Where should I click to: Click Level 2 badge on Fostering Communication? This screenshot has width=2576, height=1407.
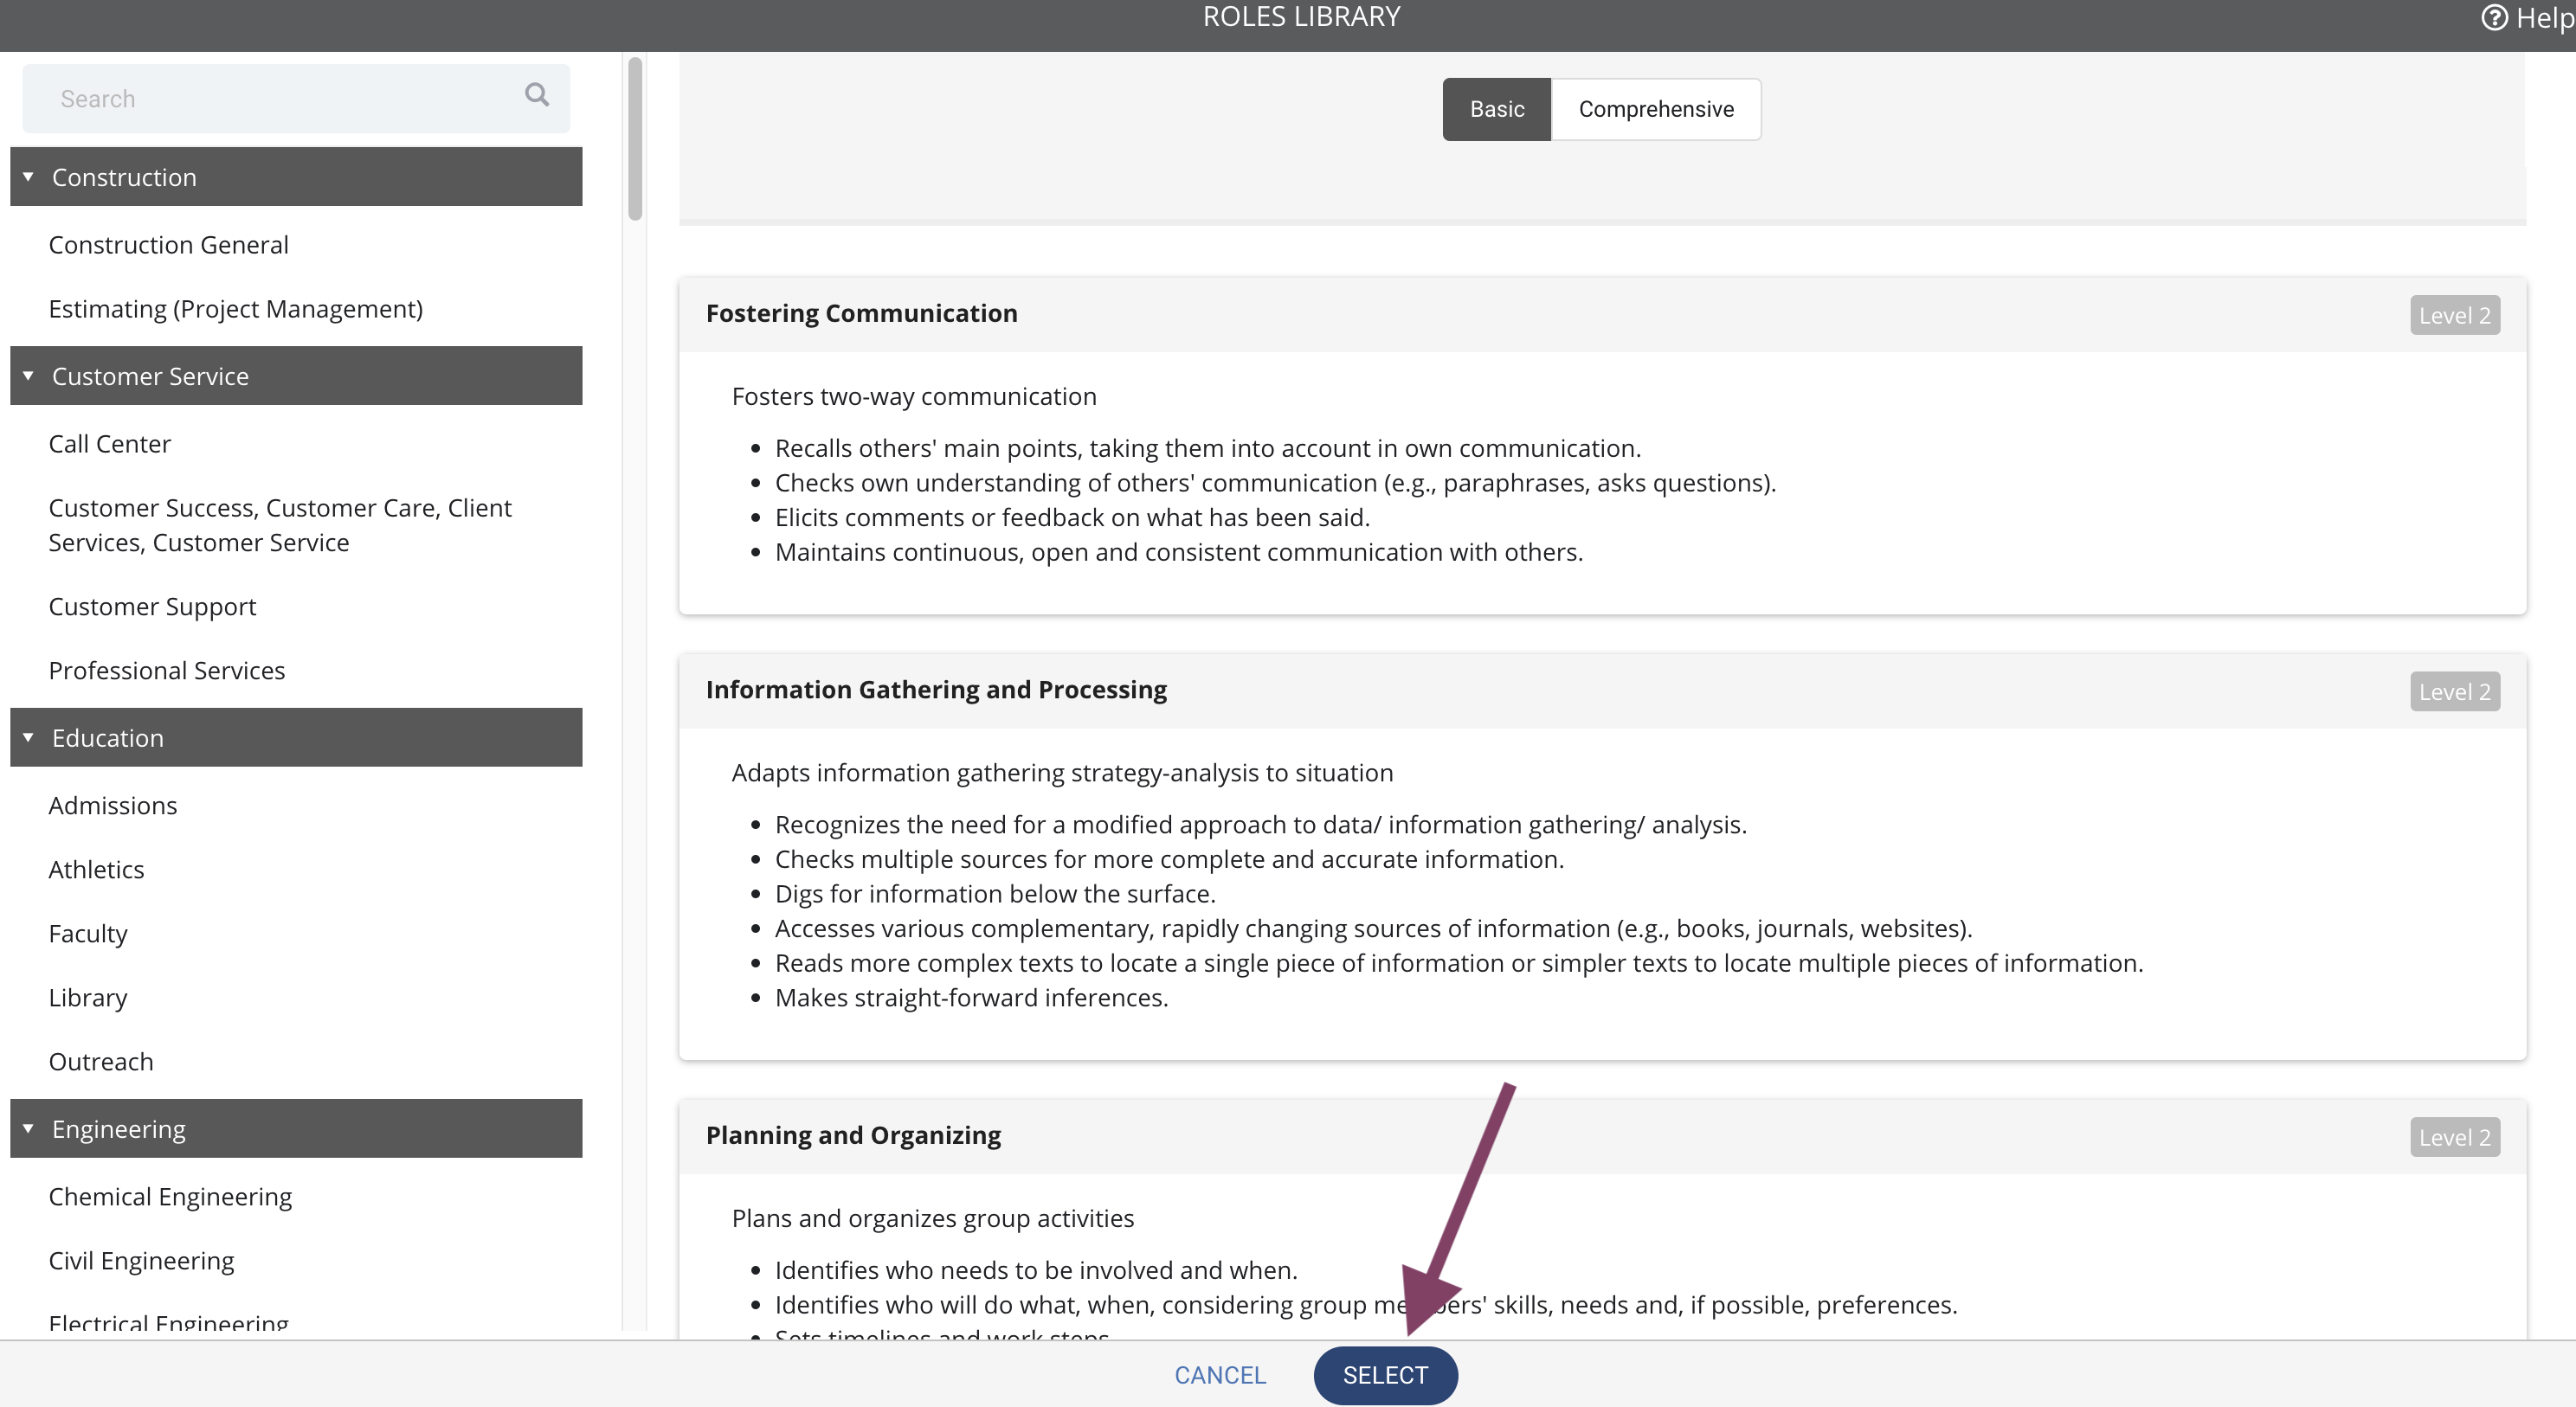[x=2455, y=315]
